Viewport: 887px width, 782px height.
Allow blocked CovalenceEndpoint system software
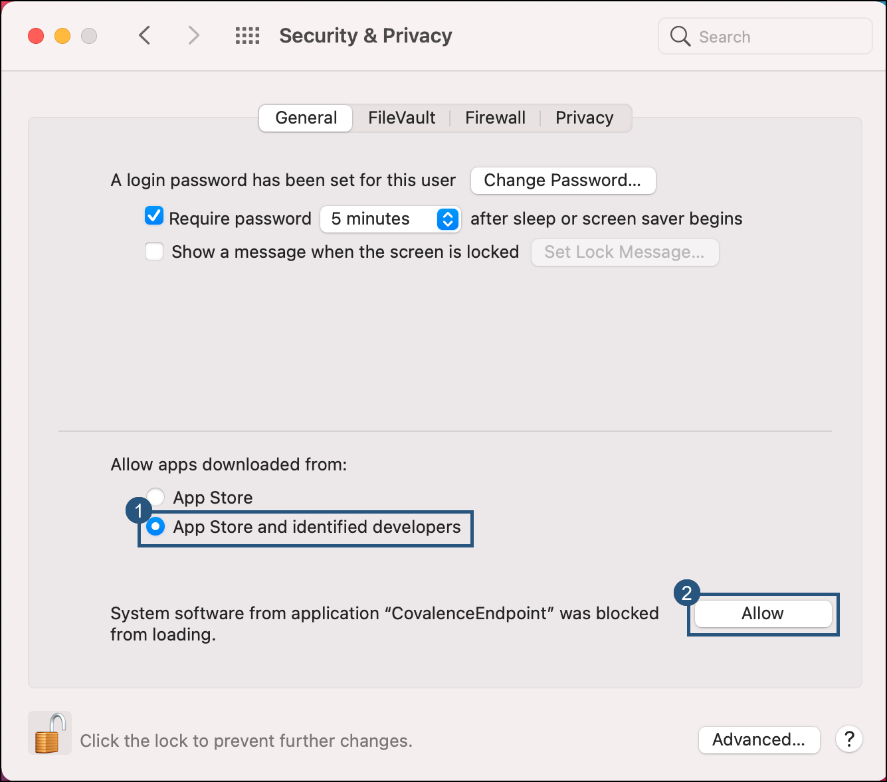coord(762,613)
